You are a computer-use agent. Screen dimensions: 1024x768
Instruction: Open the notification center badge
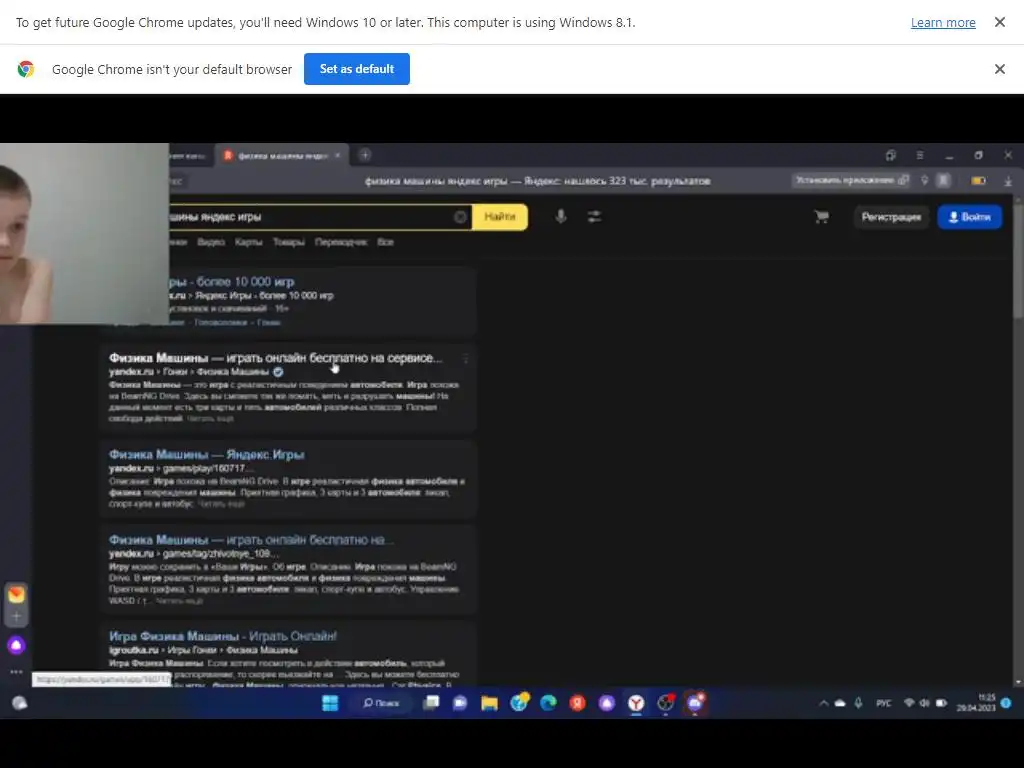(1006, 703)
